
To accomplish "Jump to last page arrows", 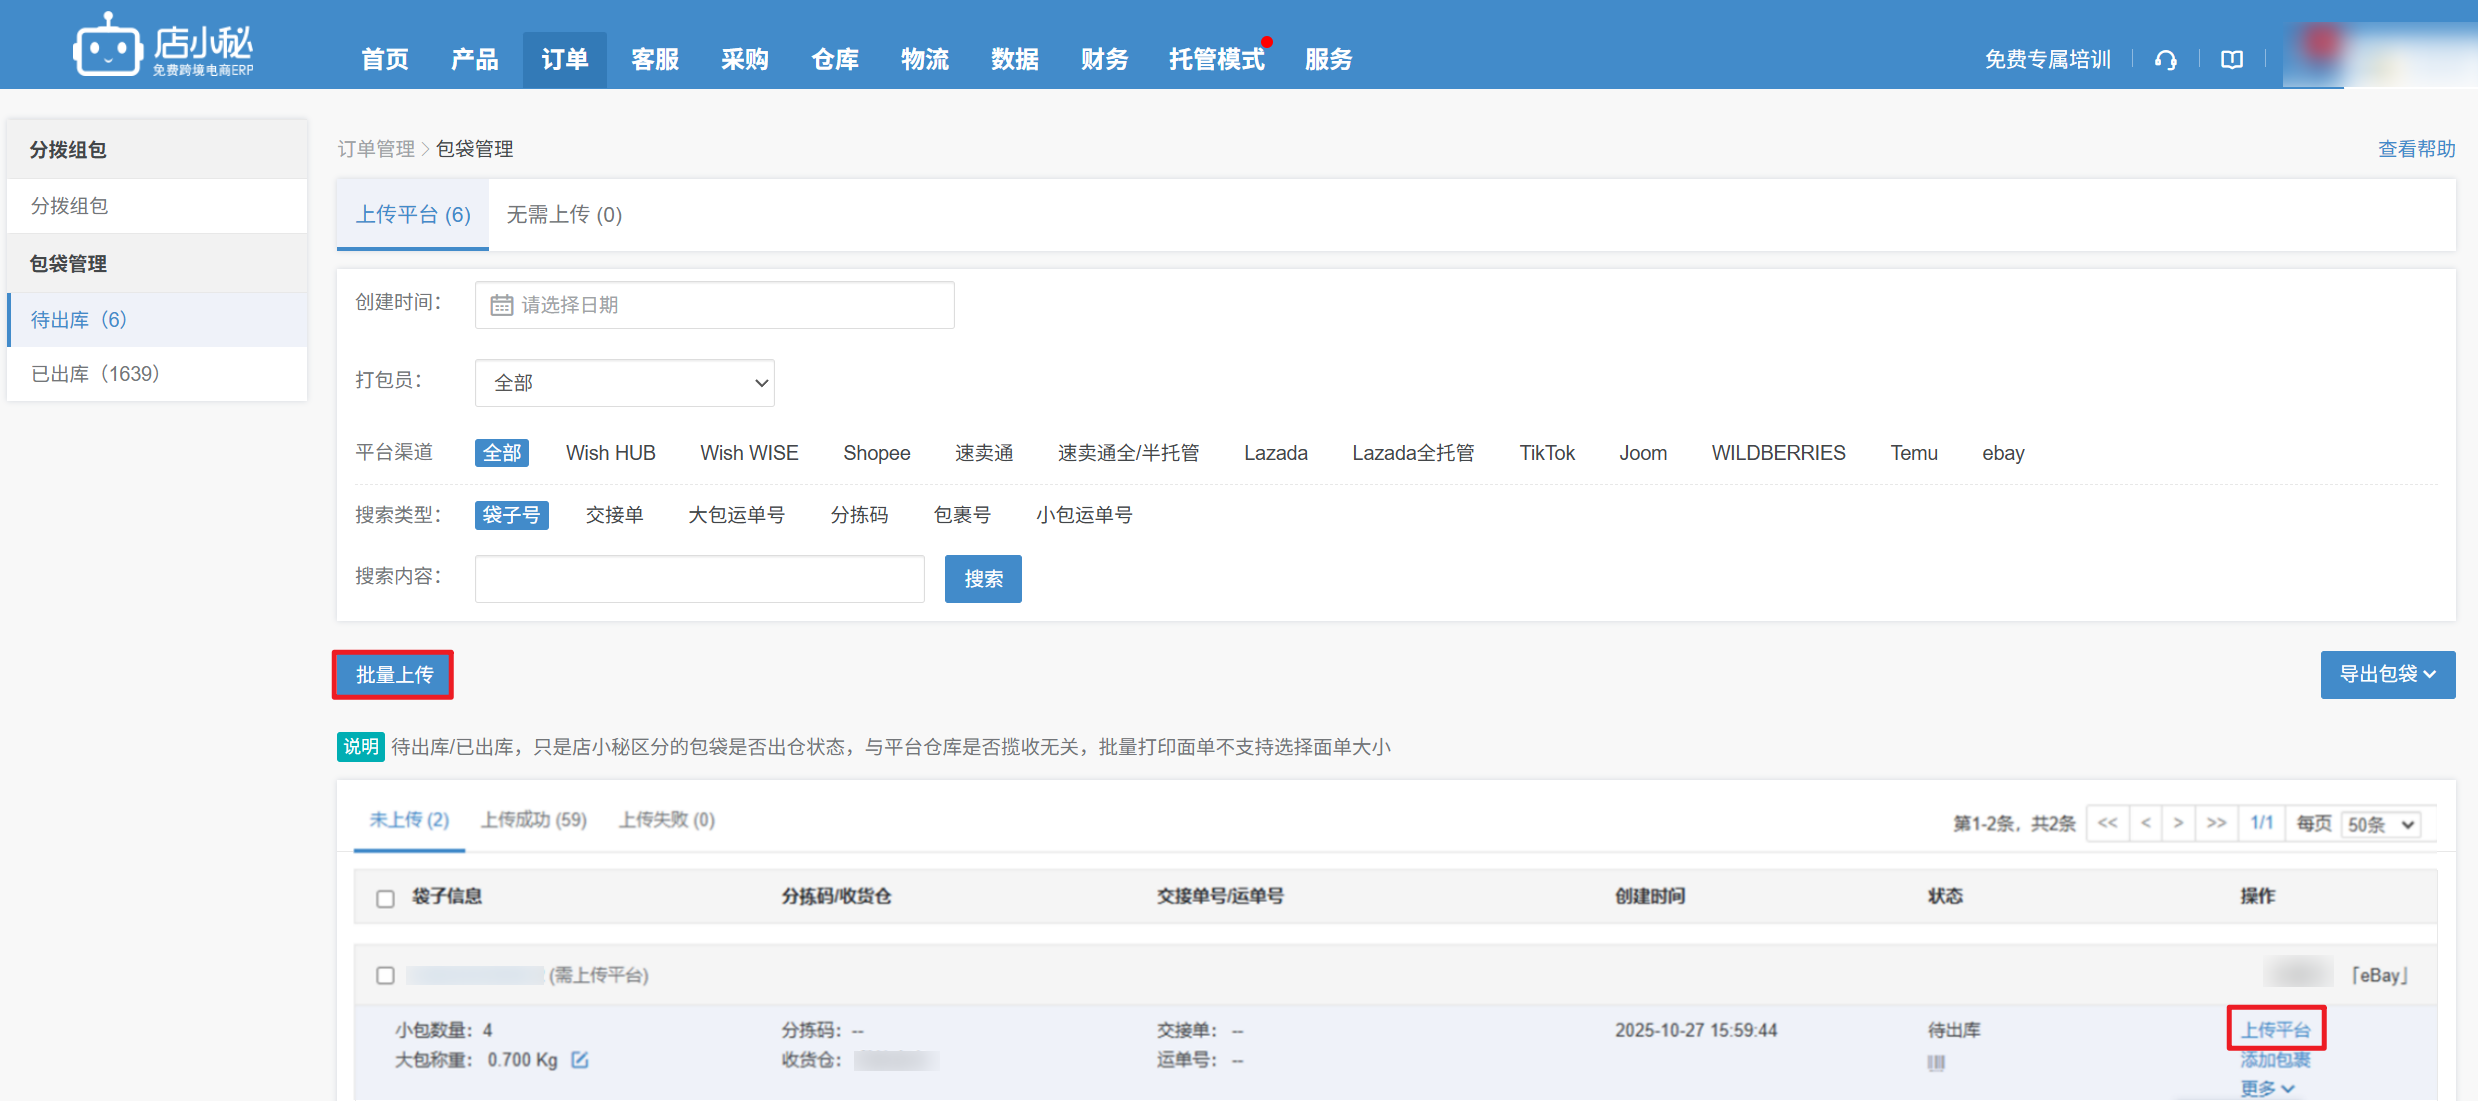I will (2216, 823).
